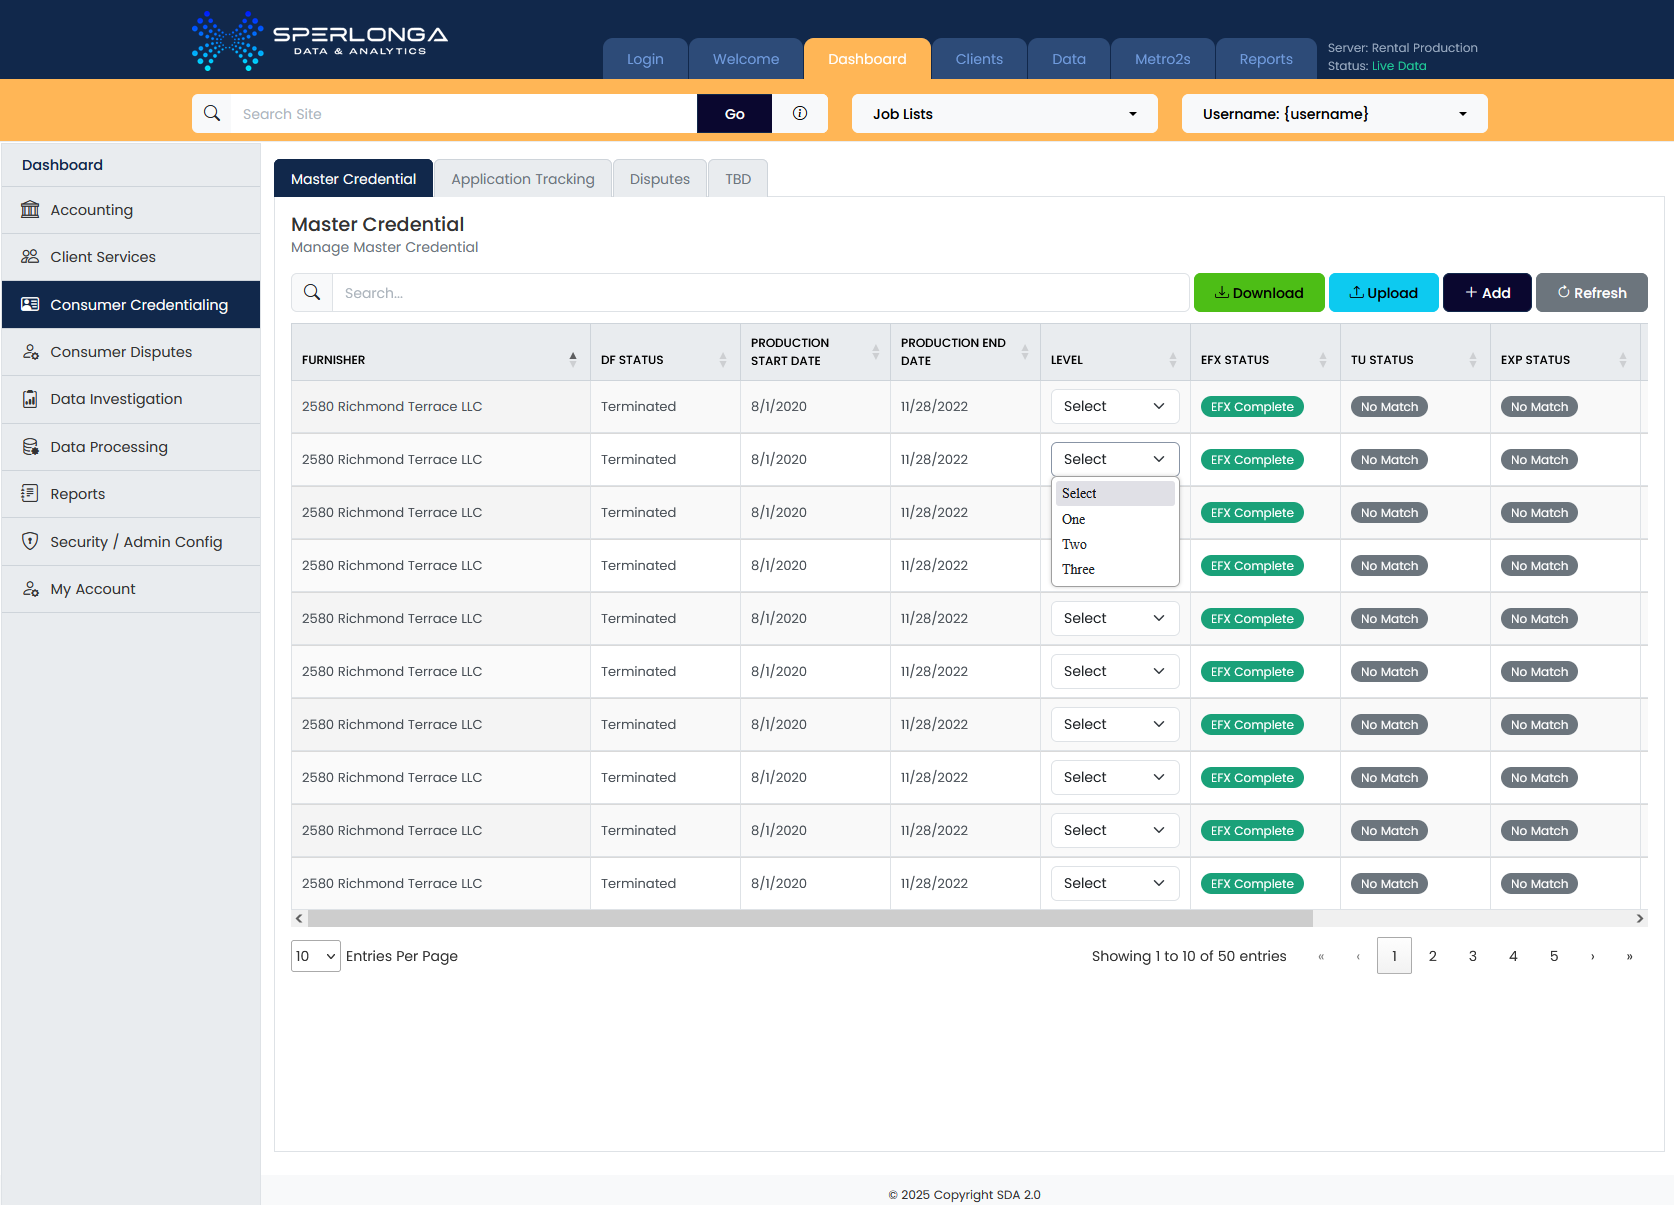Open the Metro2s top navigation tab

coord(1162,59)
